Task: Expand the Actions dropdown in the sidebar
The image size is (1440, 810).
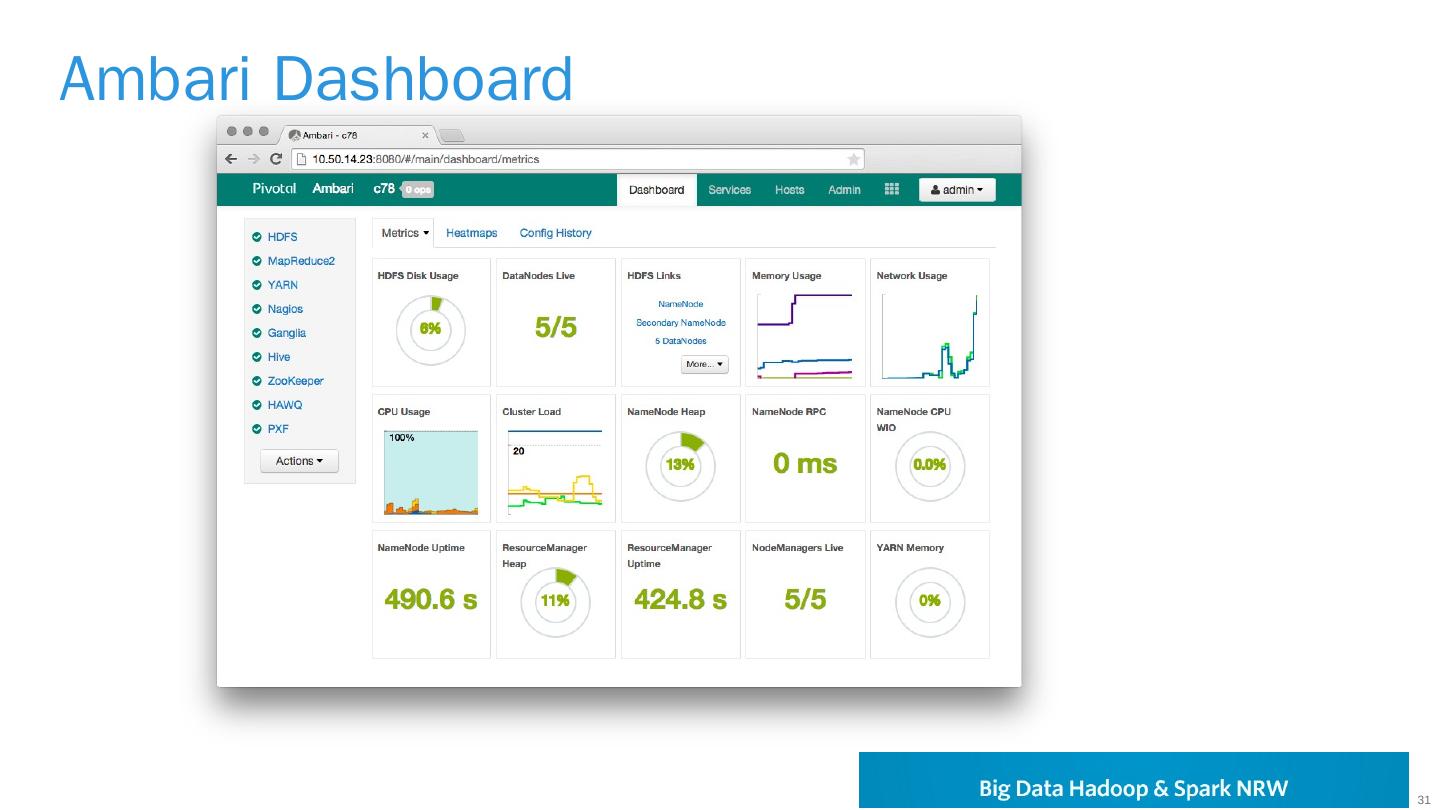Action: click(x=299, y=461)
